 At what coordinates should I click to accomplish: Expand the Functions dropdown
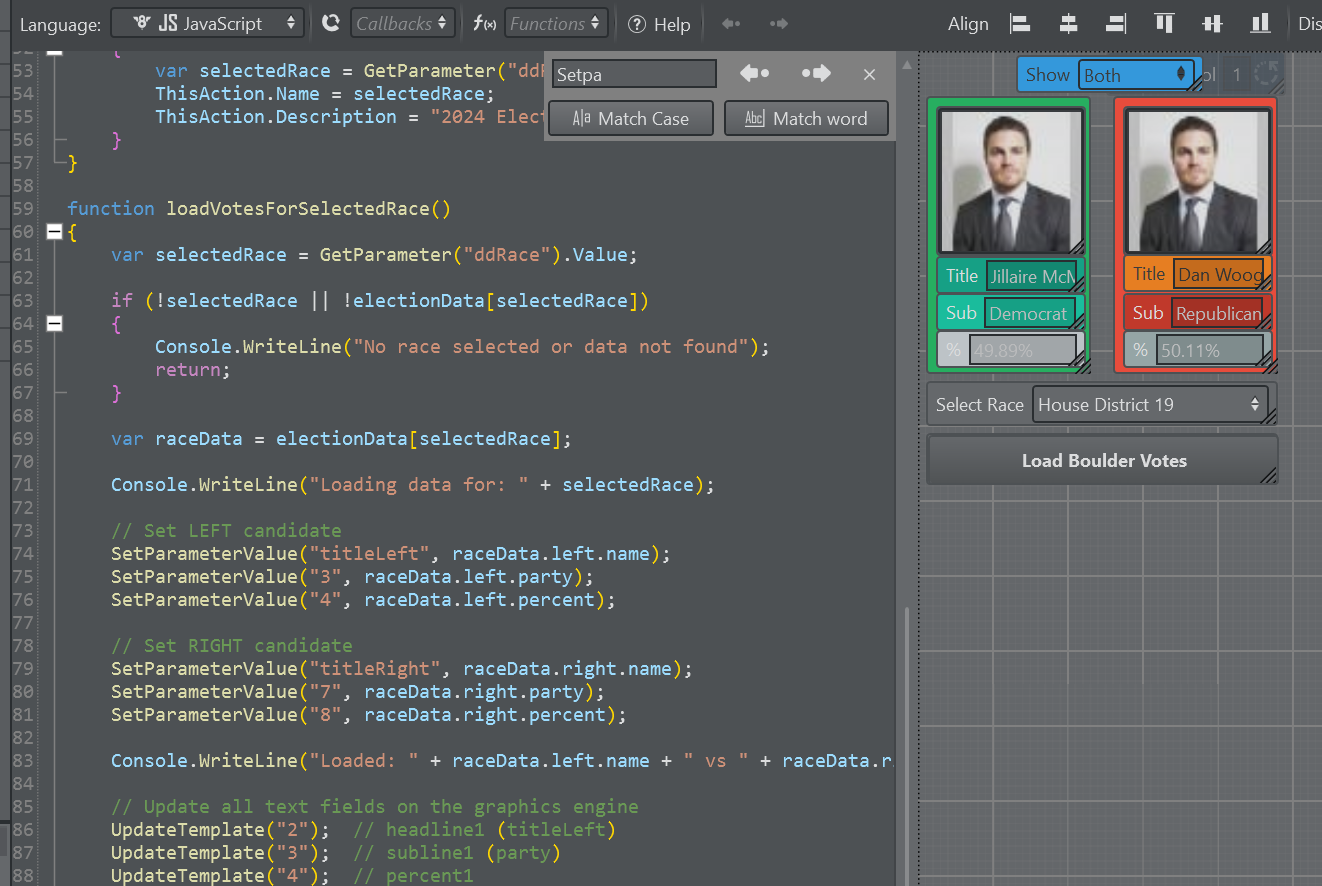coord(556,23)
